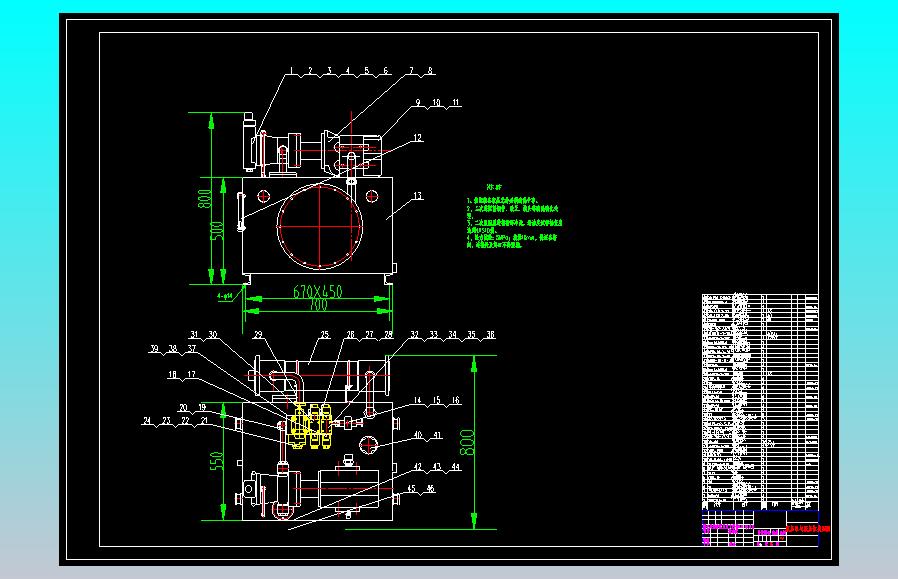Viewport: 898px width, 579px height.
Task: Click the part number label 19
Action: tap(202, 408)
